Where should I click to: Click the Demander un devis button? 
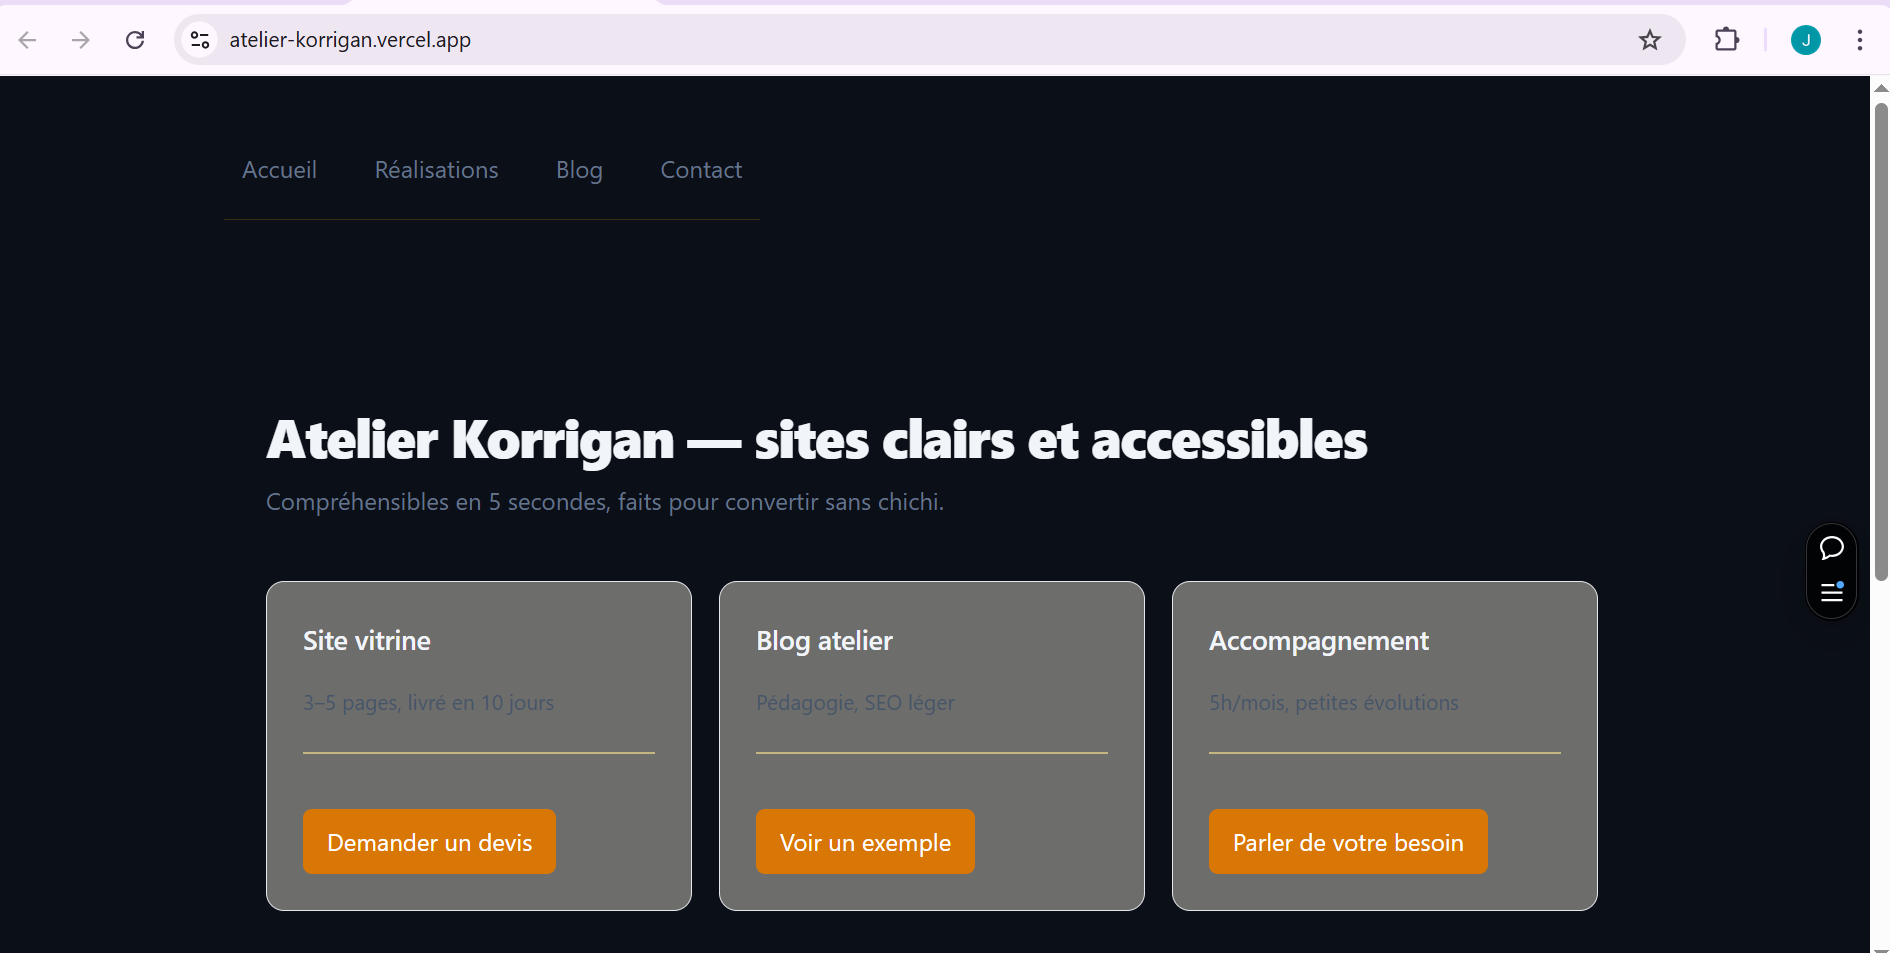(428, 841)
